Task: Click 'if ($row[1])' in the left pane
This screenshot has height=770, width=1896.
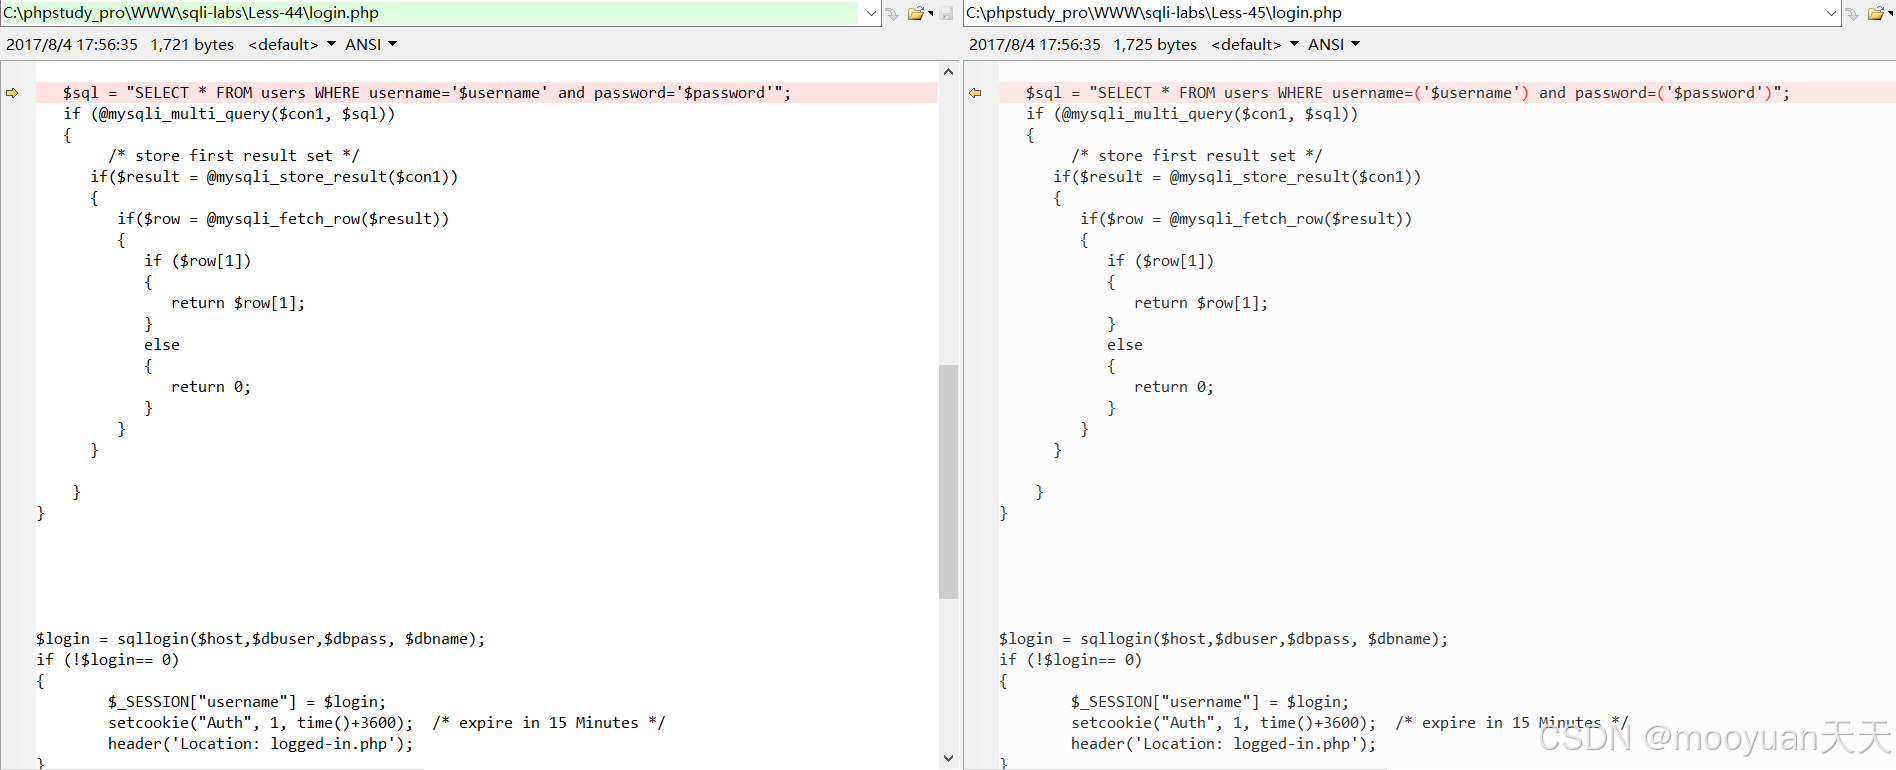Action: [x=198, y=261]
